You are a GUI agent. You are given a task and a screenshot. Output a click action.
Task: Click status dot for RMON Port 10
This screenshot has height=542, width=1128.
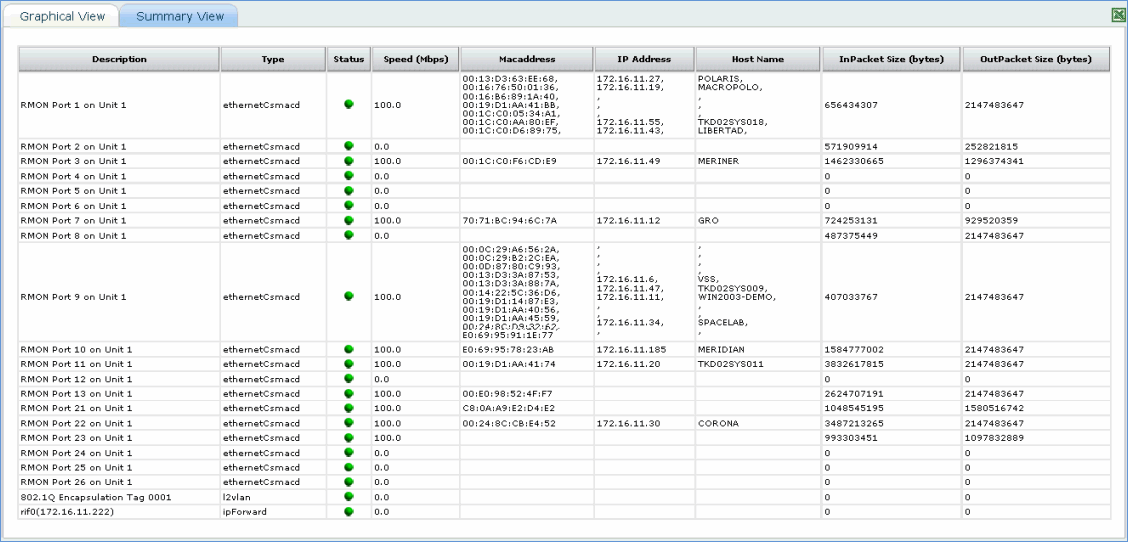tap(348, 349)
